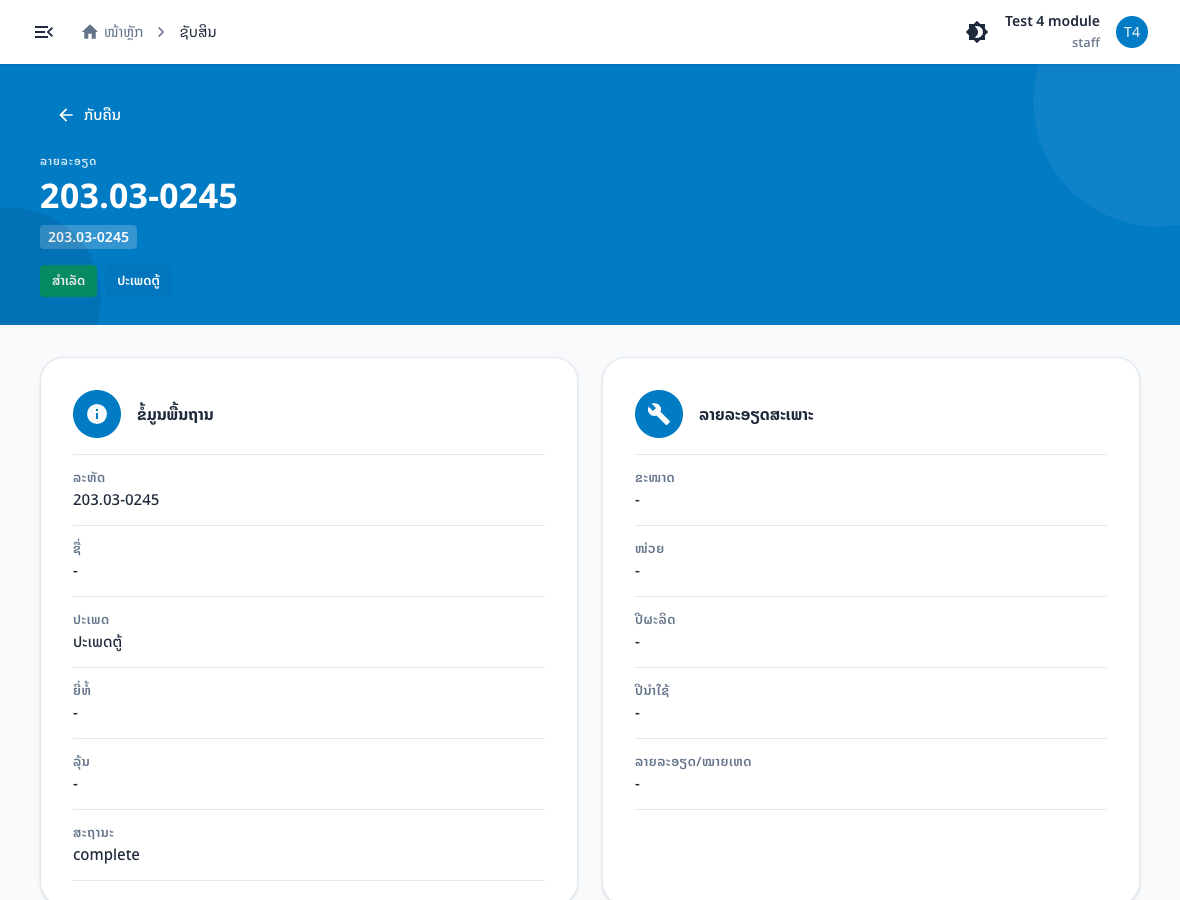Click the ປະເພດ value ປະເພດຕູ້
The image size is (1180, 900).
pos(98,642)
